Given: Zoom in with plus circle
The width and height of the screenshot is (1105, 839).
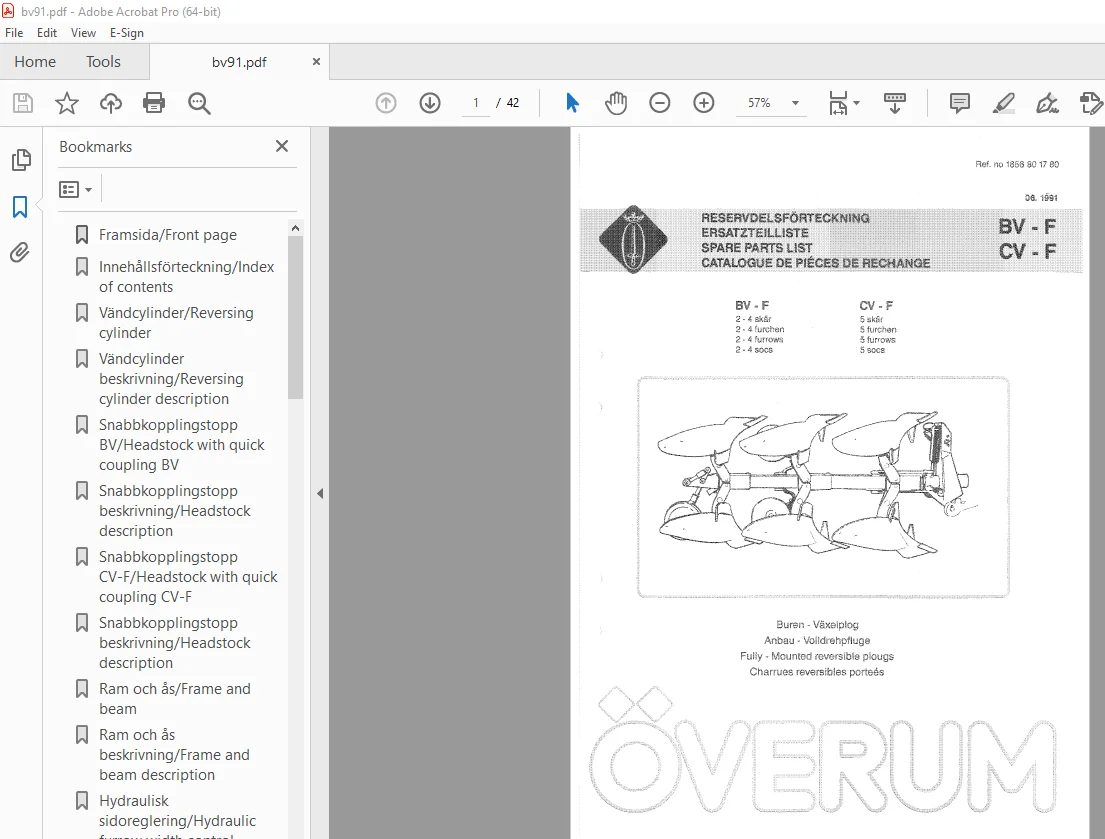Looking at the screenshot, I should (703, 103).
